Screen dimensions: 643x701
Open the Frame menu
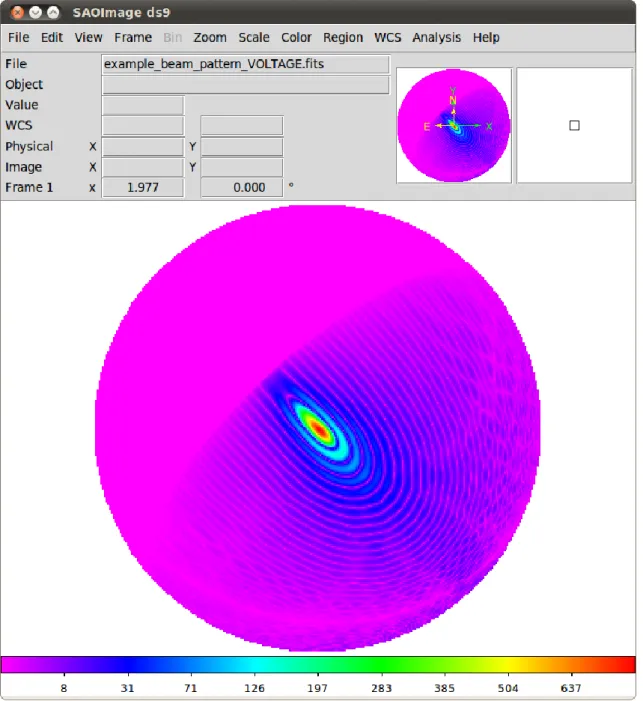click(x=133, y=38)
